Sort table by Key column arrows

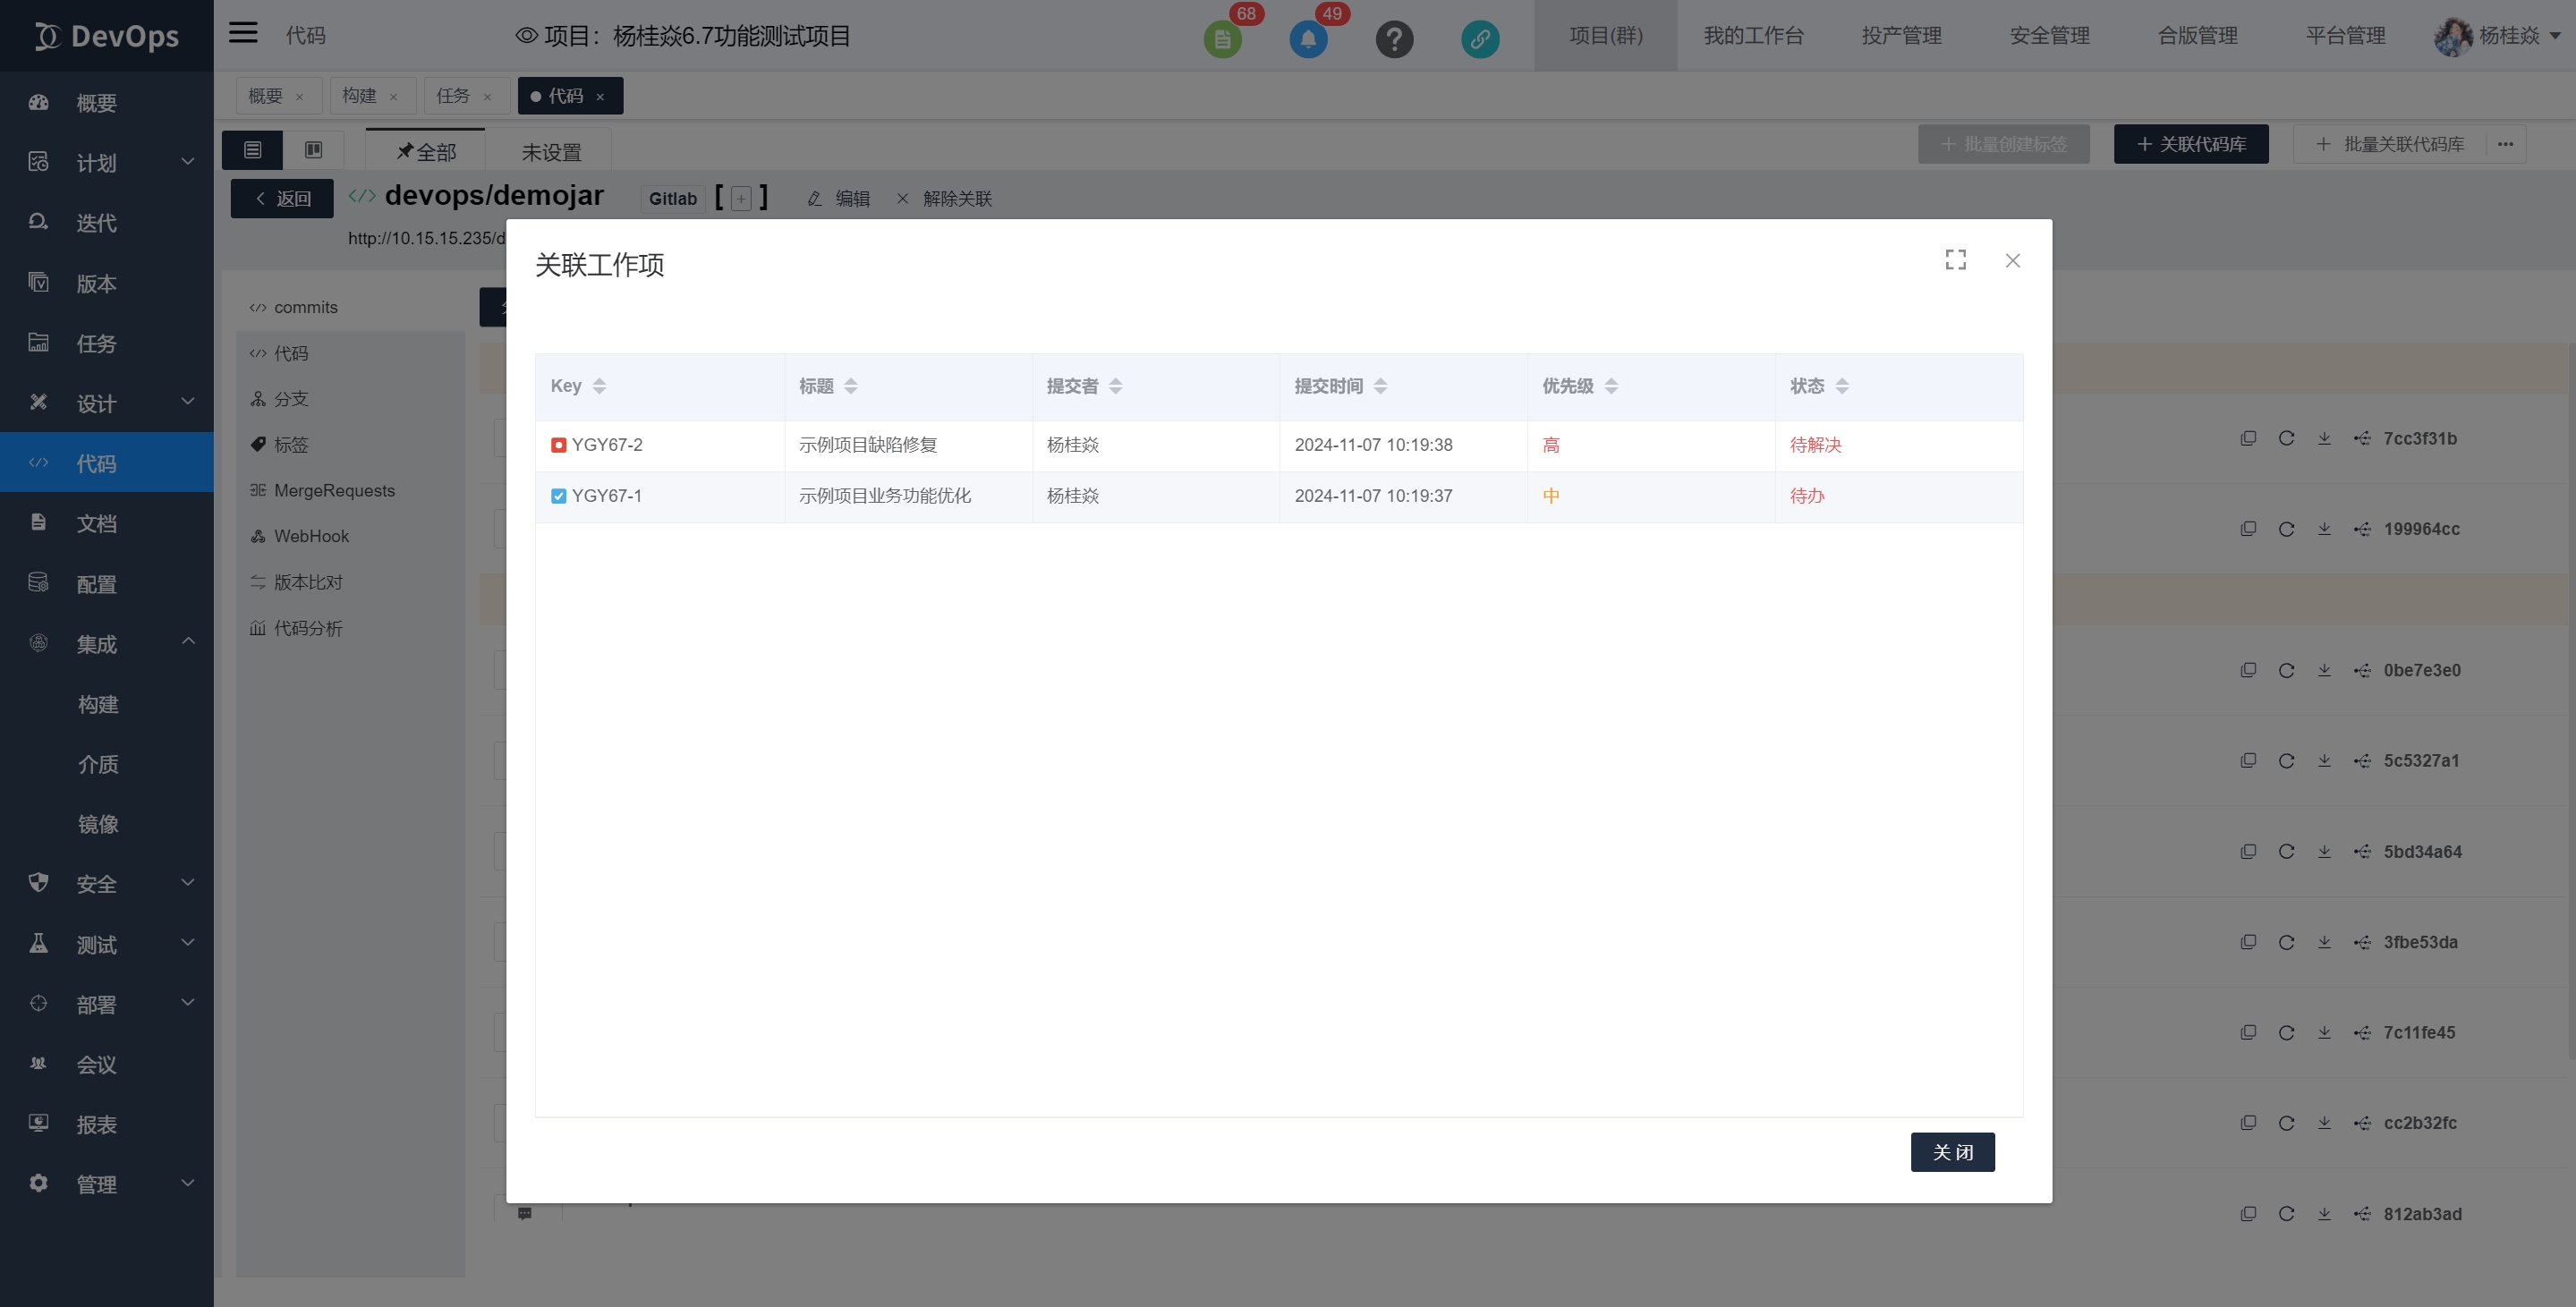pyautogui.click(x=599, y=386)
